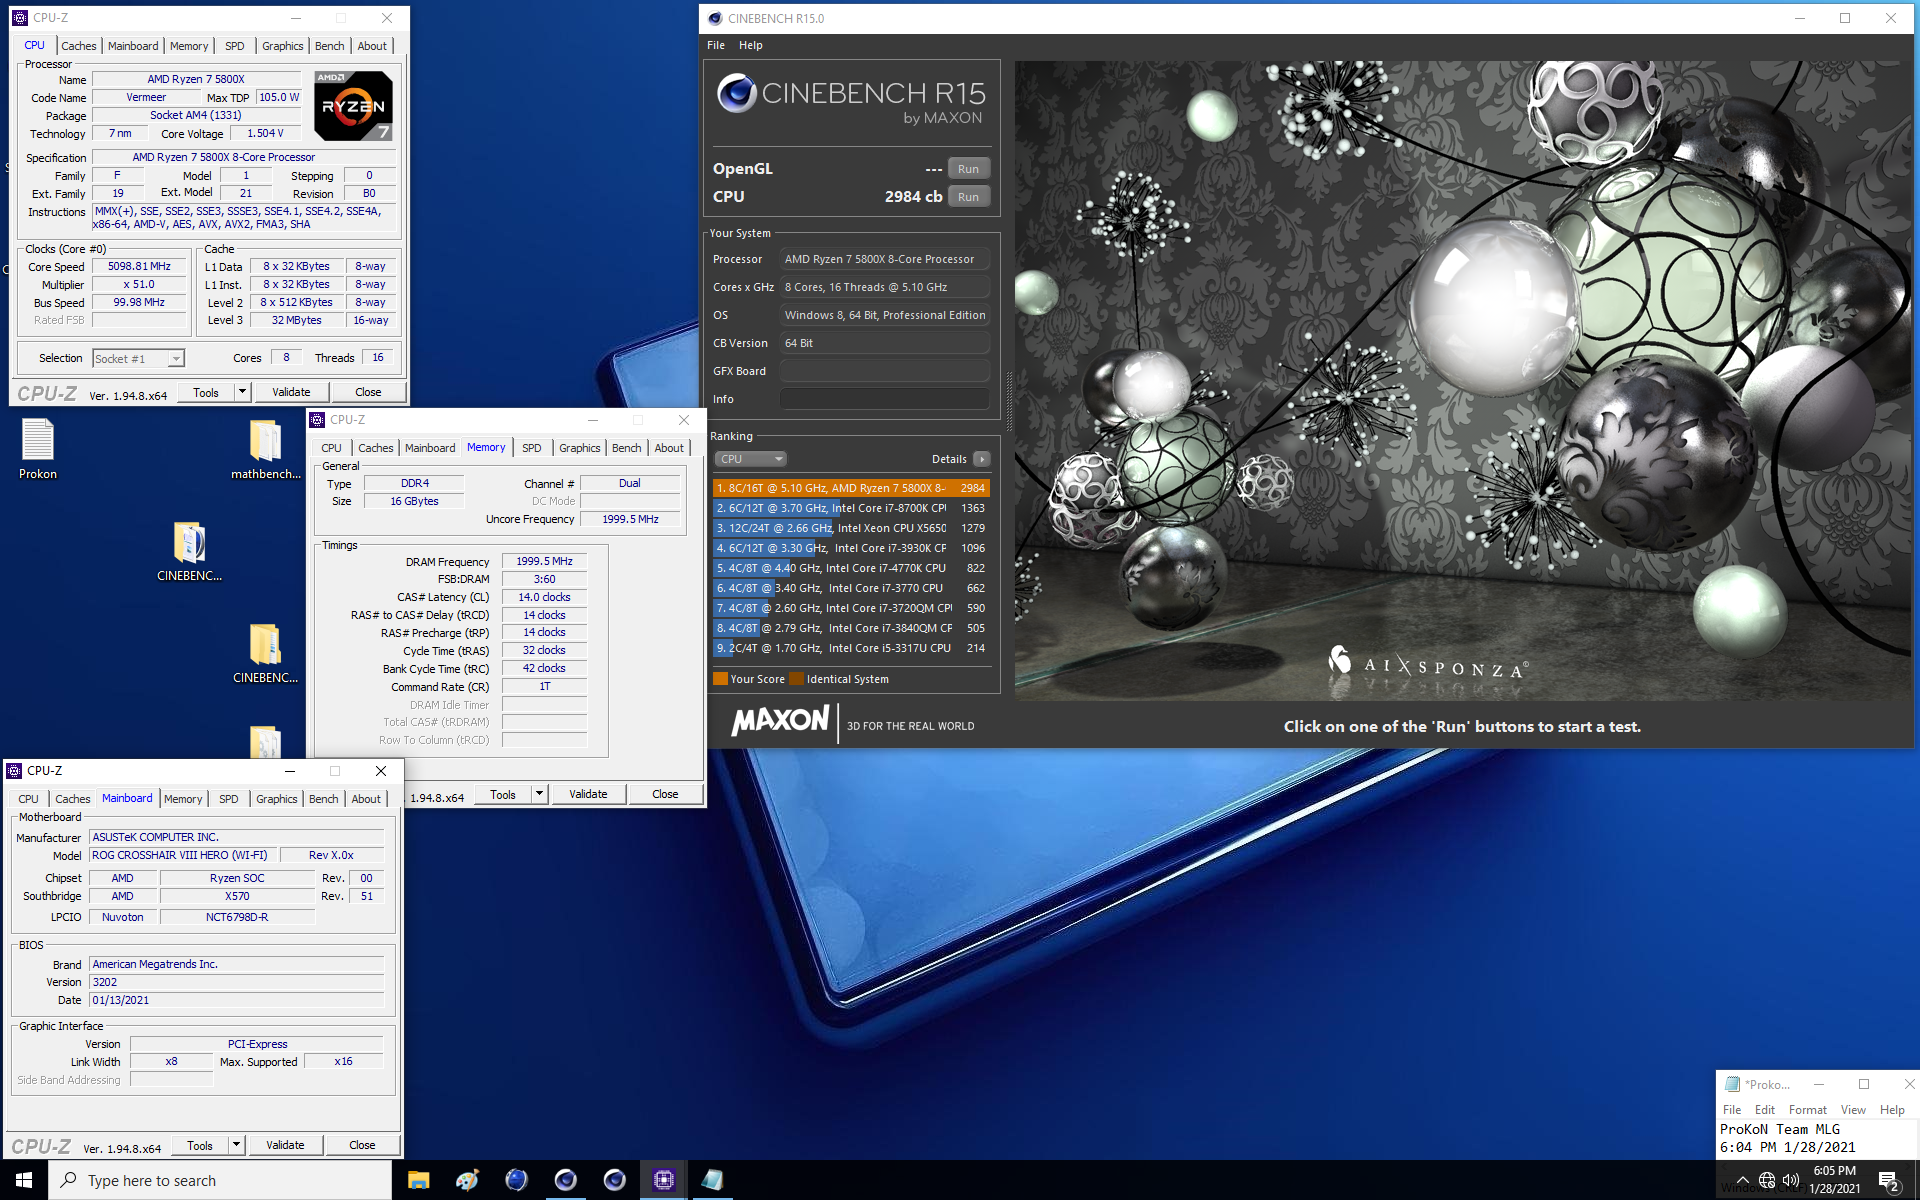
Task: Select ranking row Intel Core i7-4770K 822
Action: click(851, 568)
